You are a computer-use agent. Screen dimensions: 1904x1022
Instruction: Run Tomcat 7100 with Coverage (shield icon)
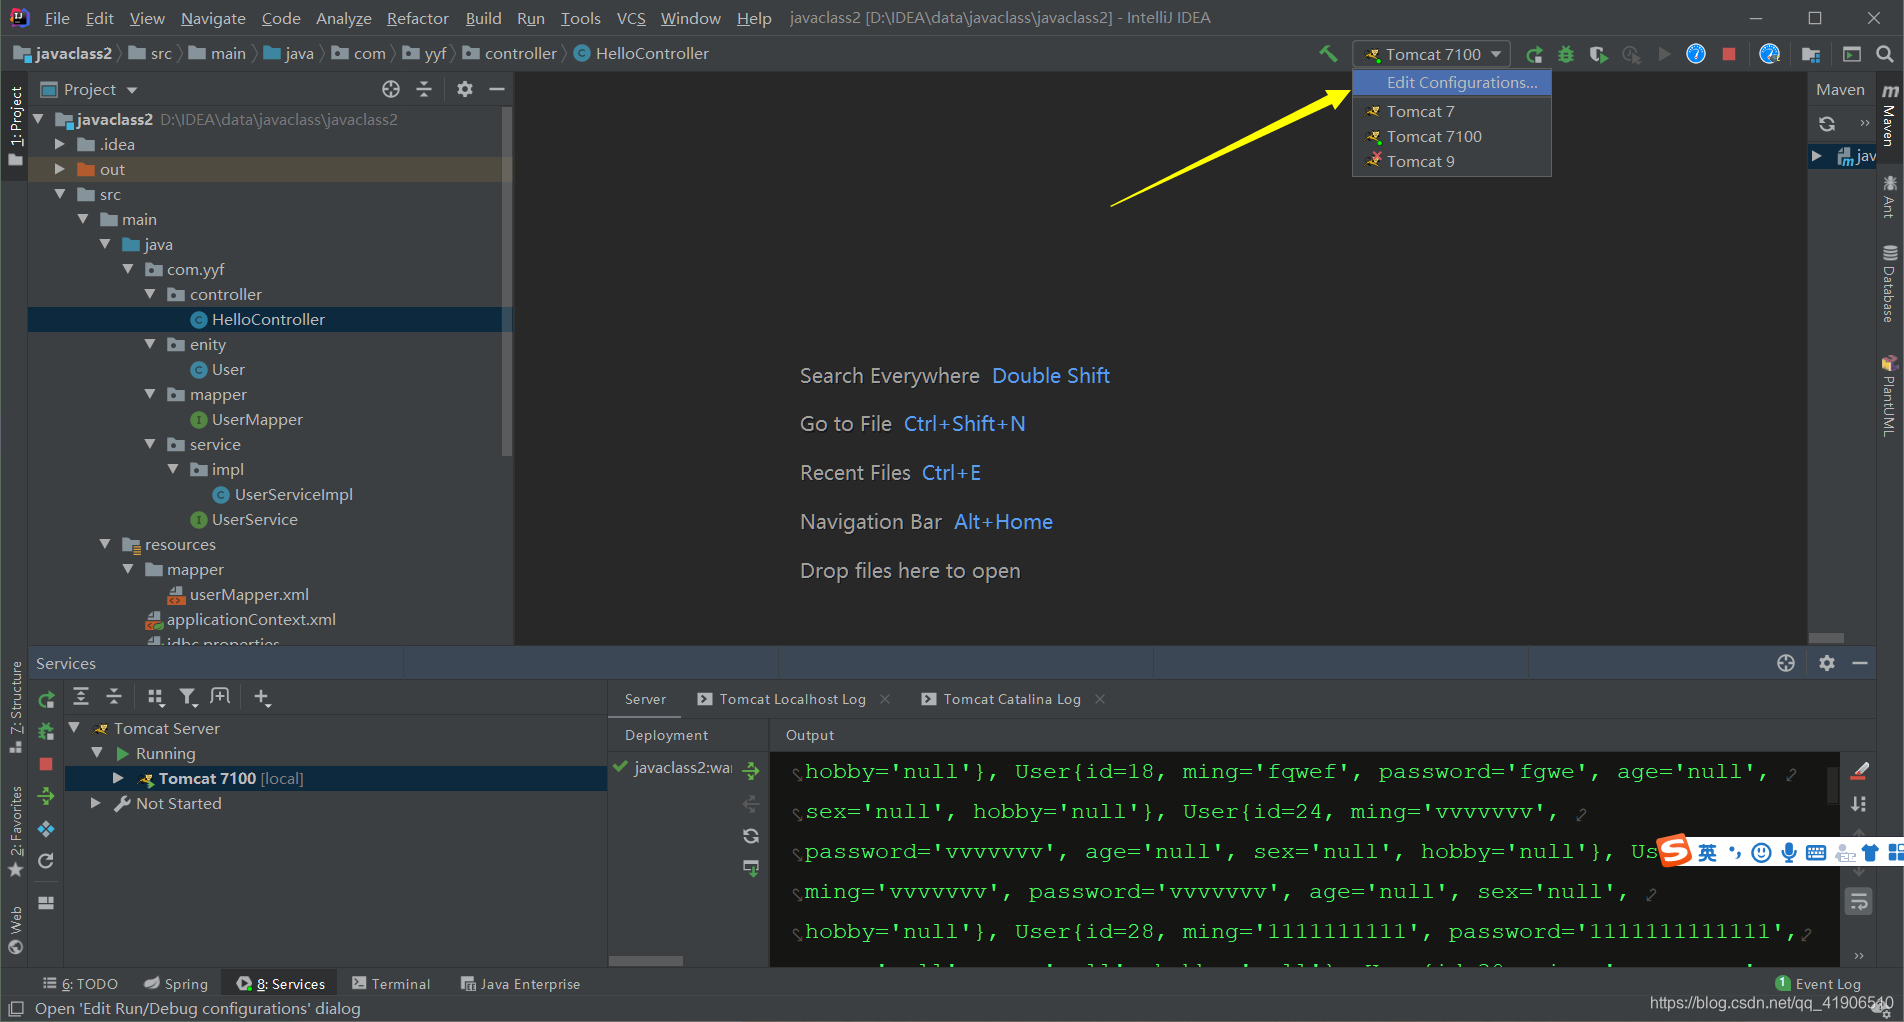pyautogui.click(x=1598, y=54)
